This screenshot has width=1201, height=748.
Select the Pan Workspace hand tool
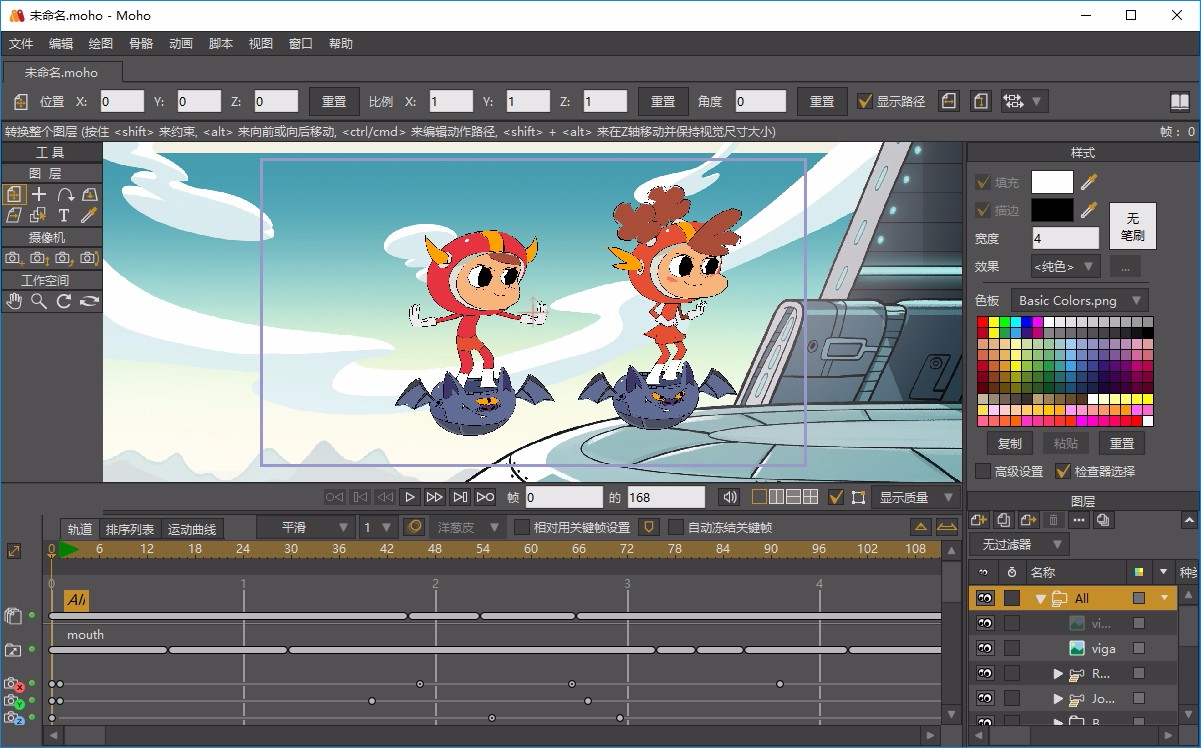click(14, 301)
